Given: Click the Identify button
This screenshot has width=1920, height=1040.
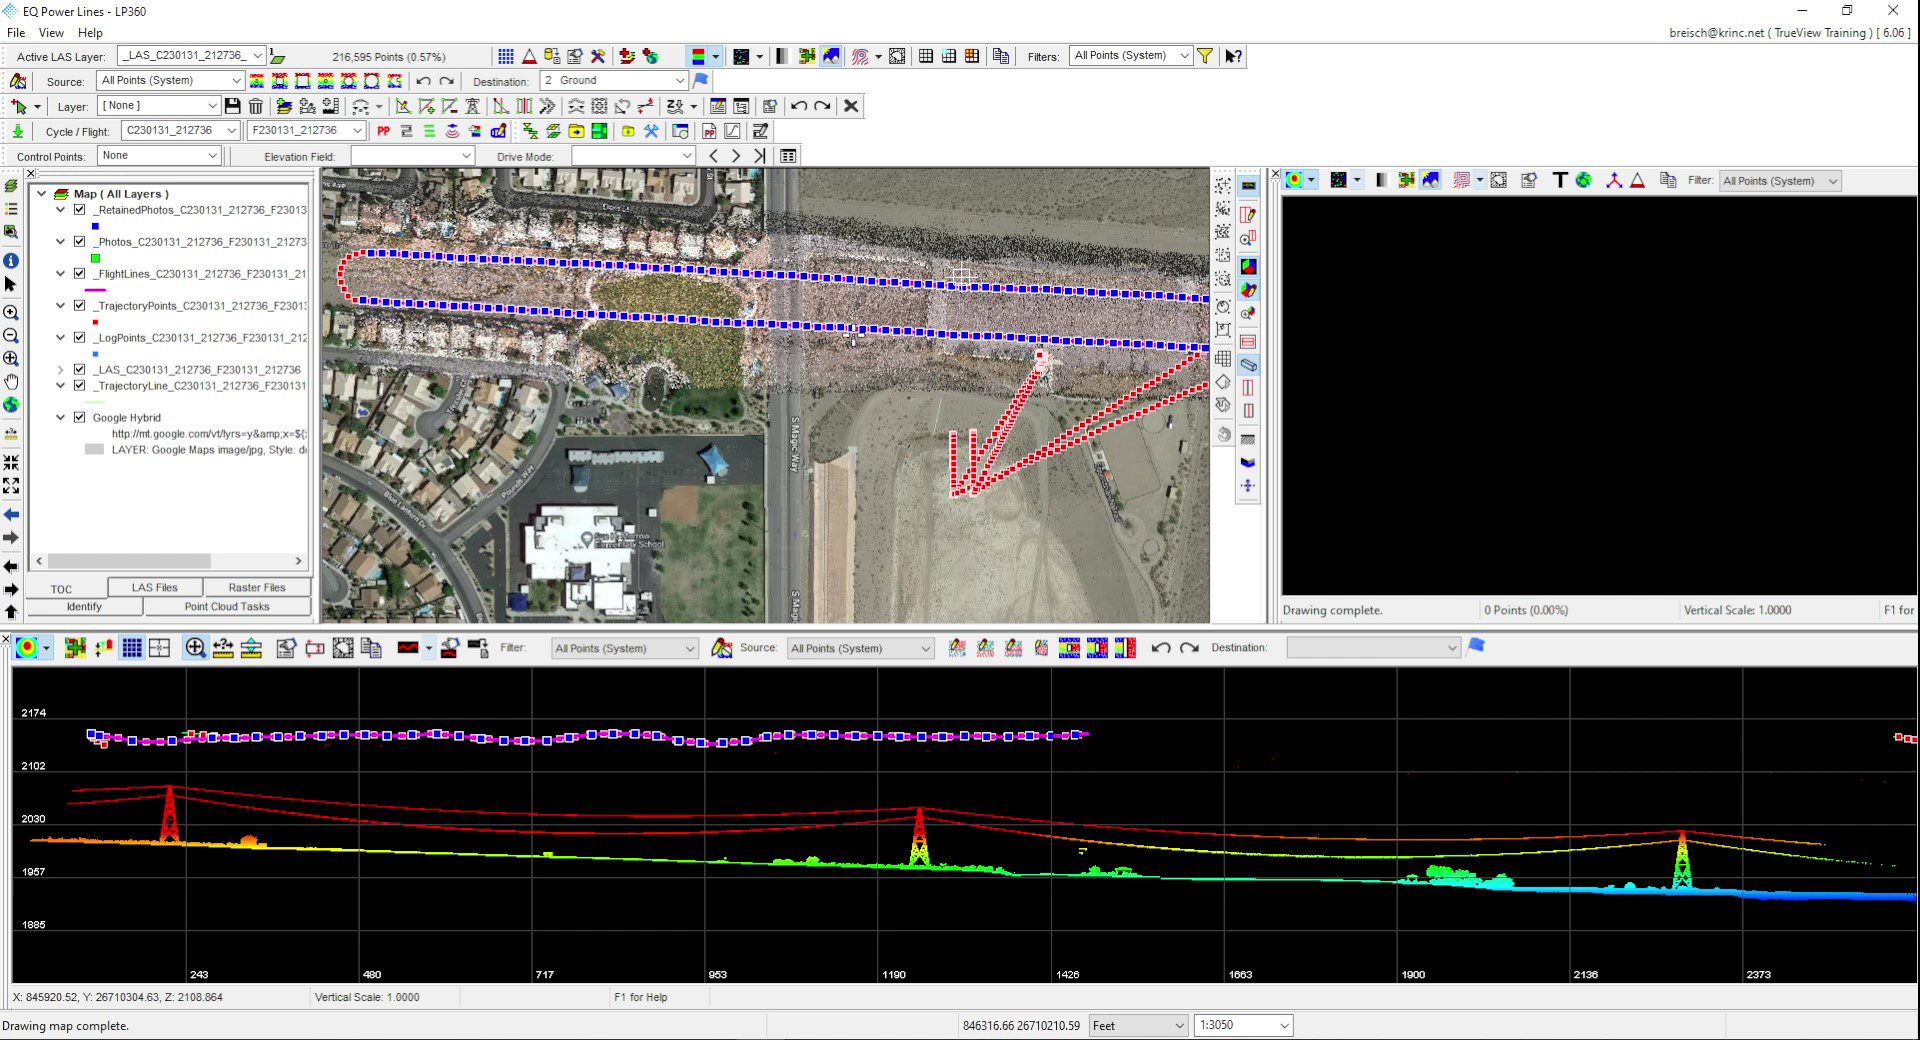Looking at the screenshot, I should (84, 606).
